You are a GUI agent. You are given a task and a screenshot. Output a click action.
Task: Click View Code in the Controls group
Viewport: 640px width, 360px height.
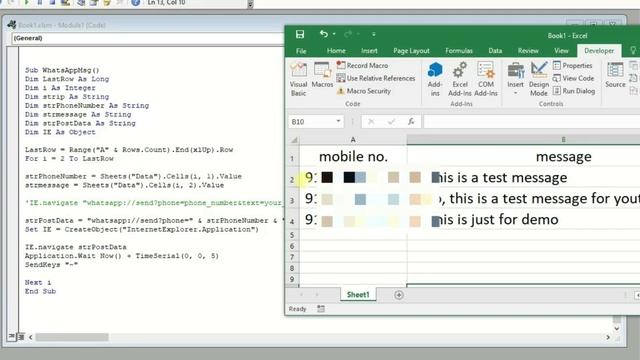coord(573,78)
